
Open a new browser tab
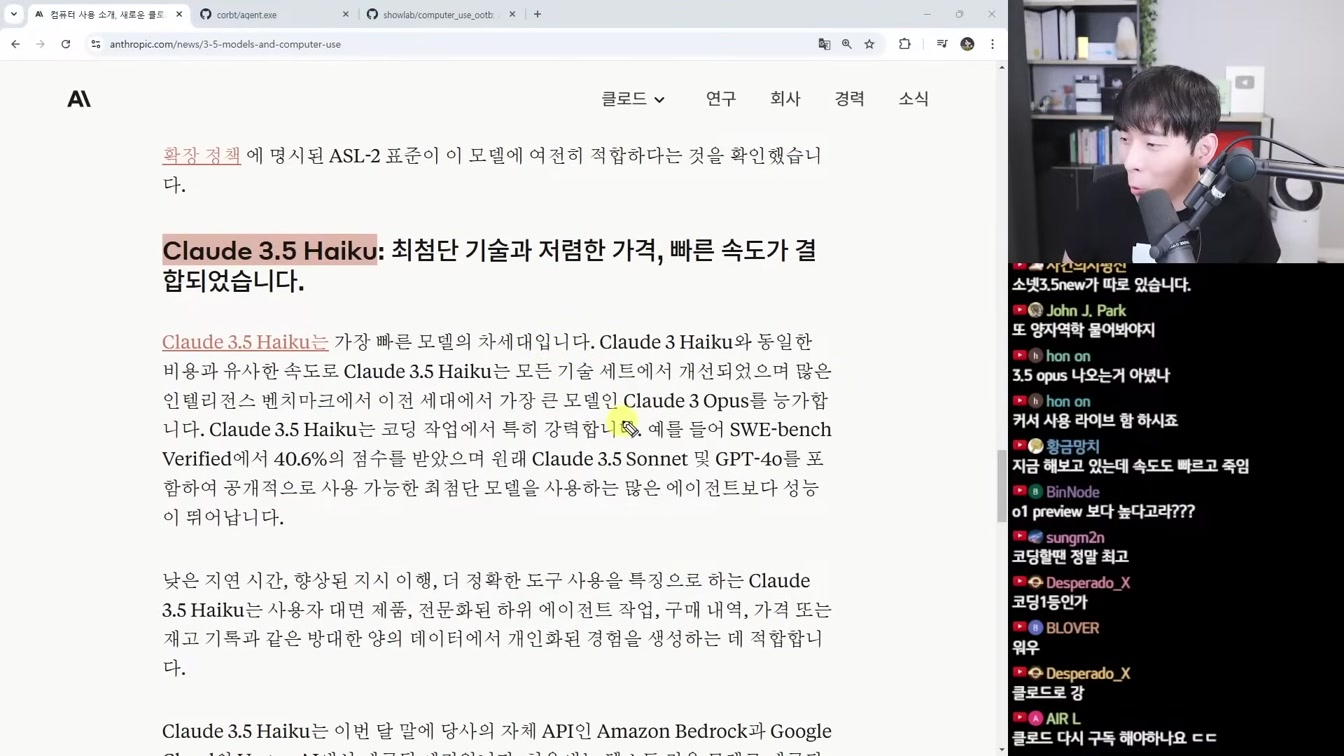click(x=537, y=14)
